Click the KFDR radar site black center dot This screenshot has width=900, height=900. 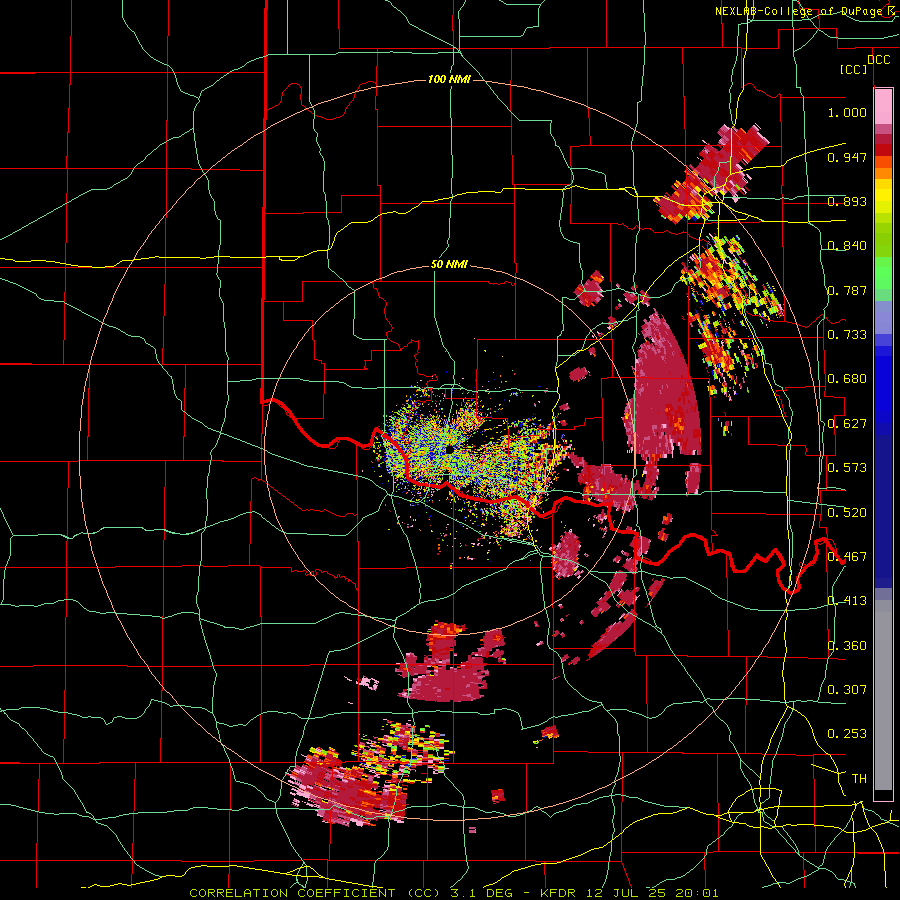click(x=448, y=450)
